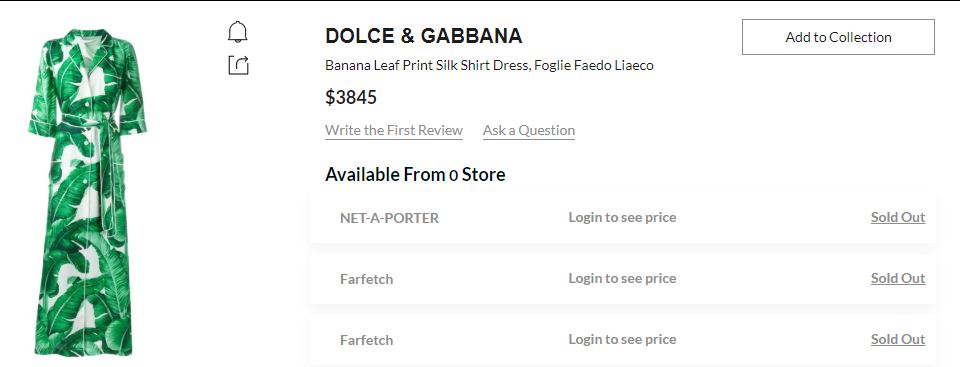This screenshot has height=367, width=960.
Task: Click the Available From 0 Store heading
Action: point(415,175)
